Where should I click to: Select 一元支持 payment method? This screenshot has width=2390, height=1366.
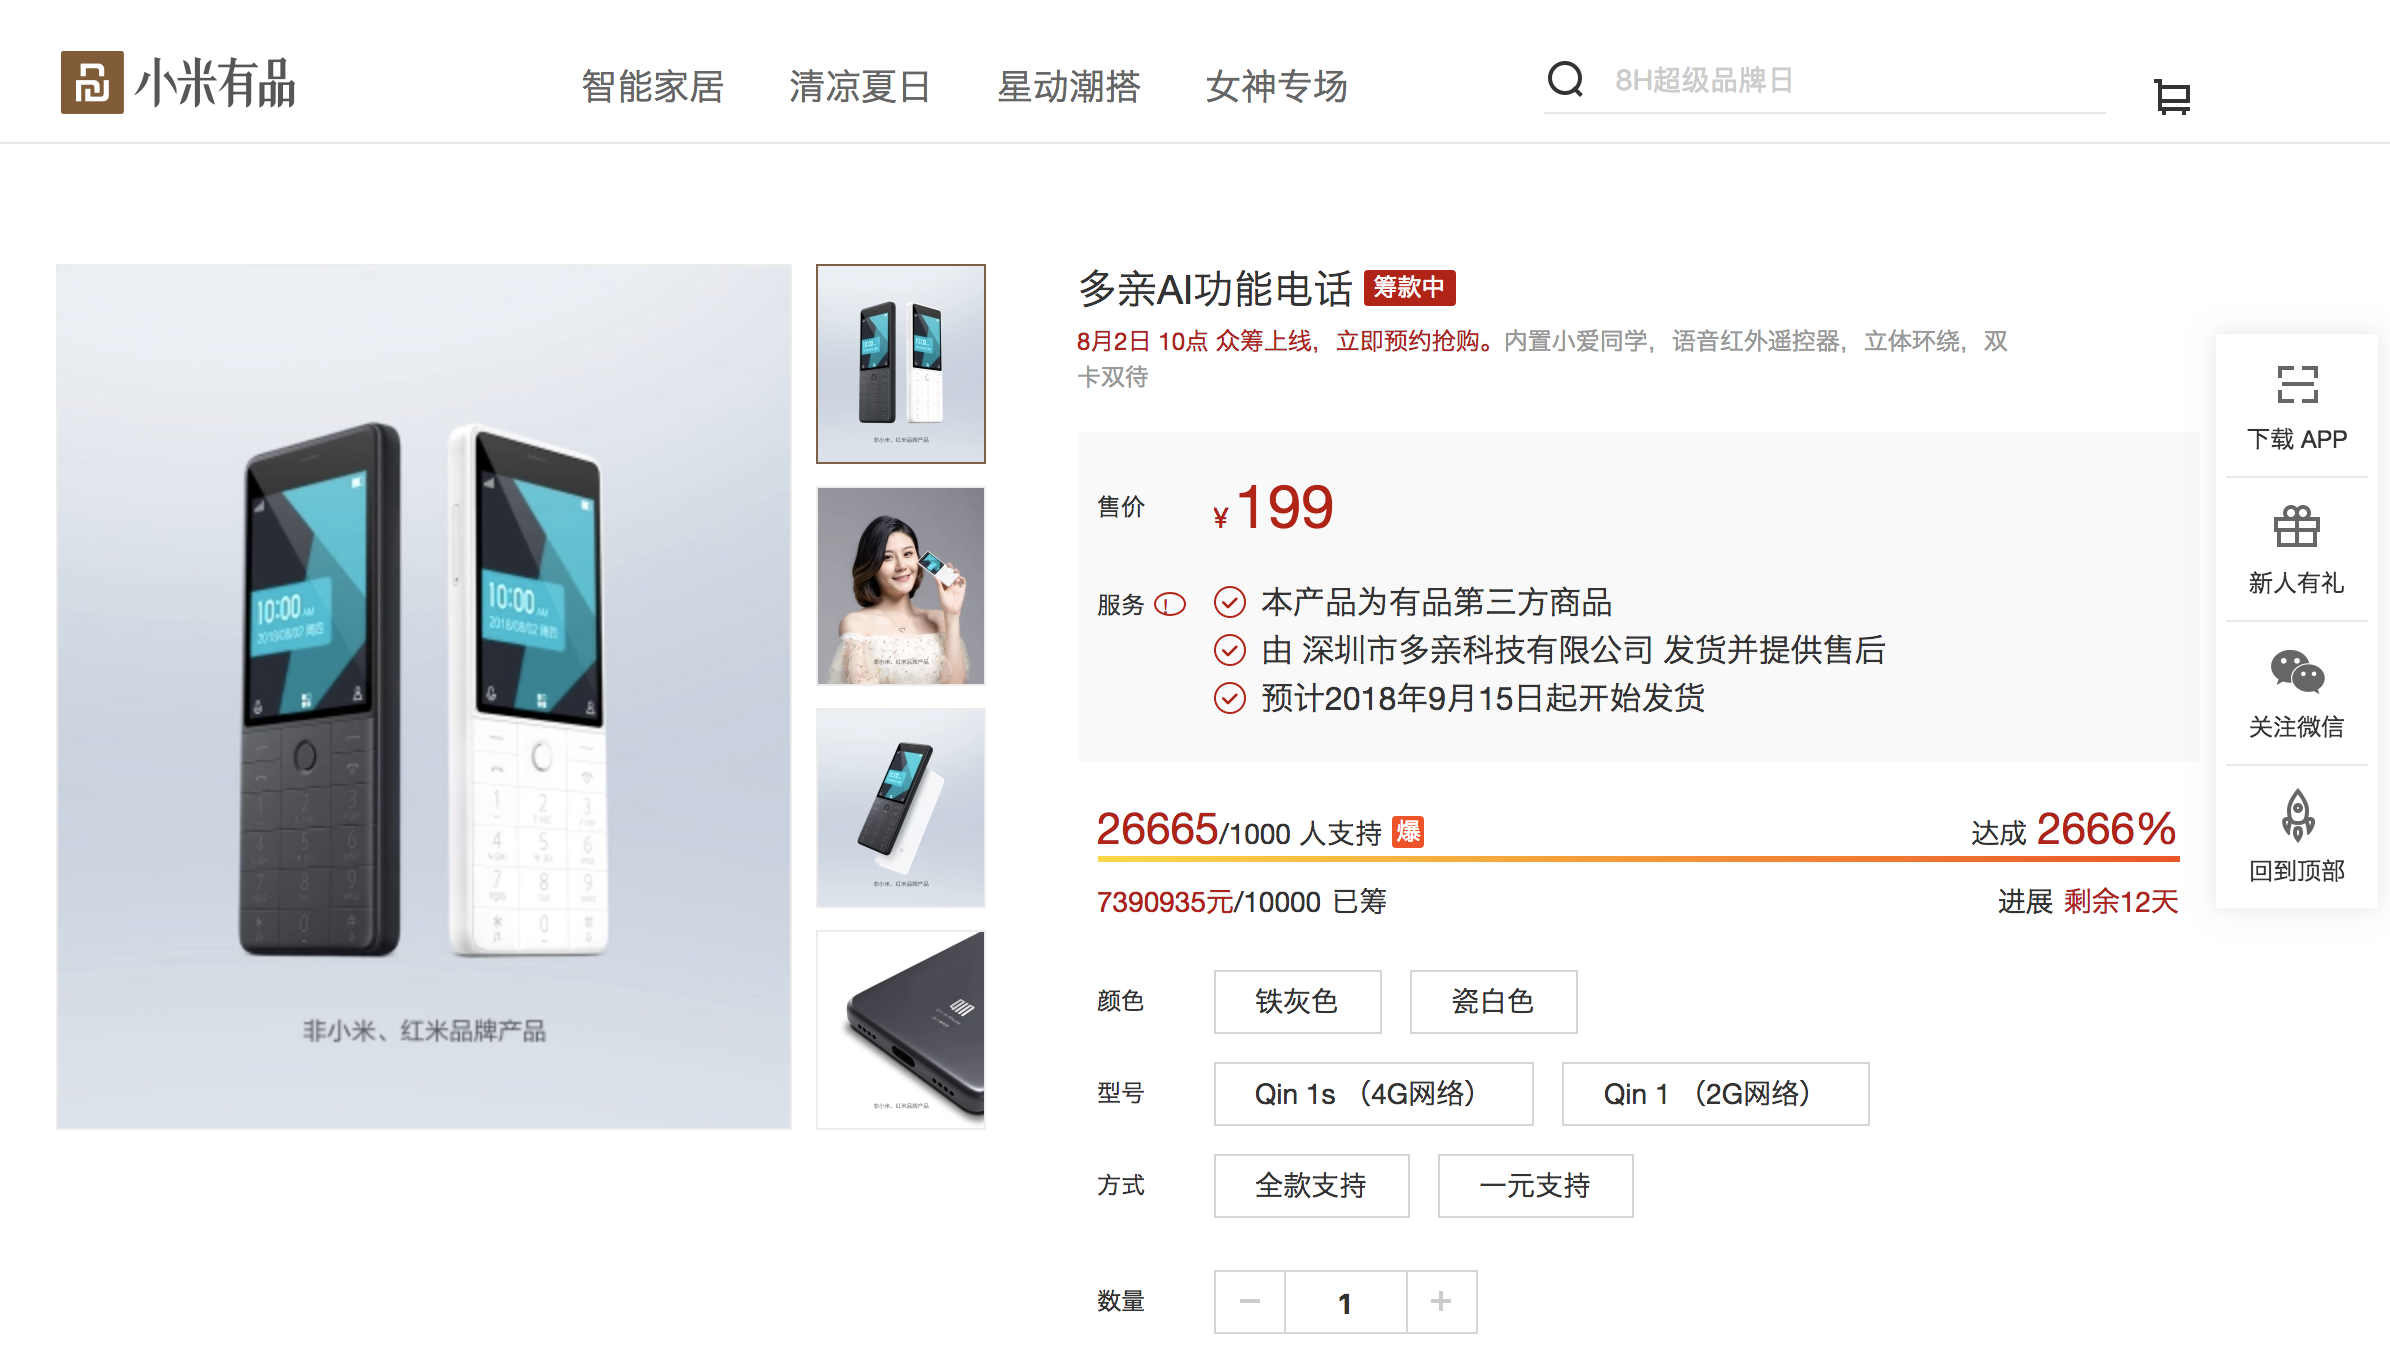1535,1185
